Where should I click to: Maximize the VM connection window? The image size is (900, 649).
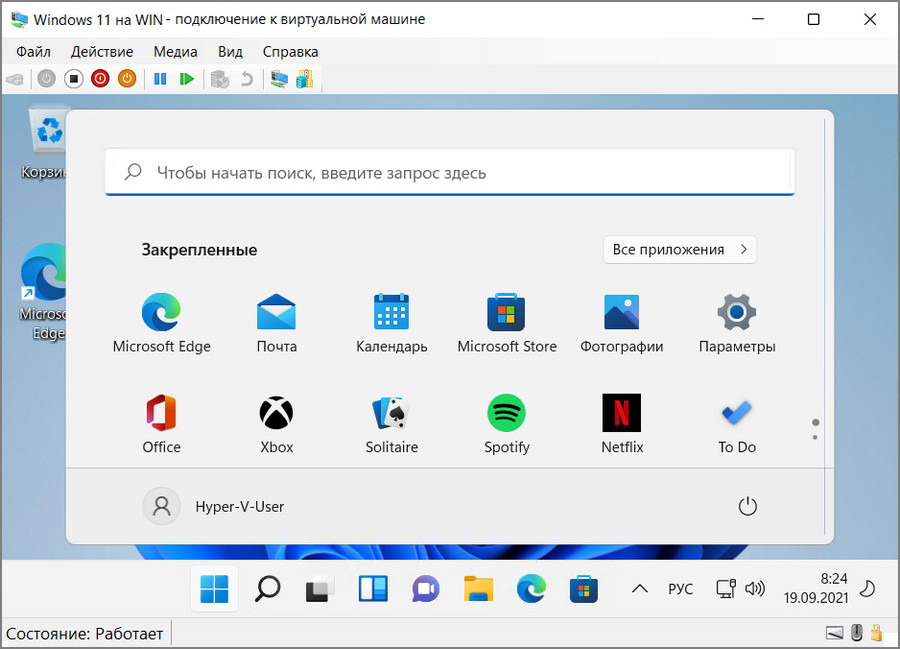[813, 20]
